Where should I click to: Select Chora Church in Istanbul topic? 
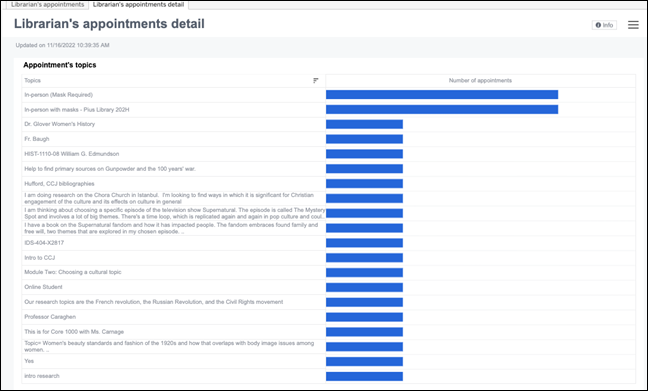tap(169, 198)
